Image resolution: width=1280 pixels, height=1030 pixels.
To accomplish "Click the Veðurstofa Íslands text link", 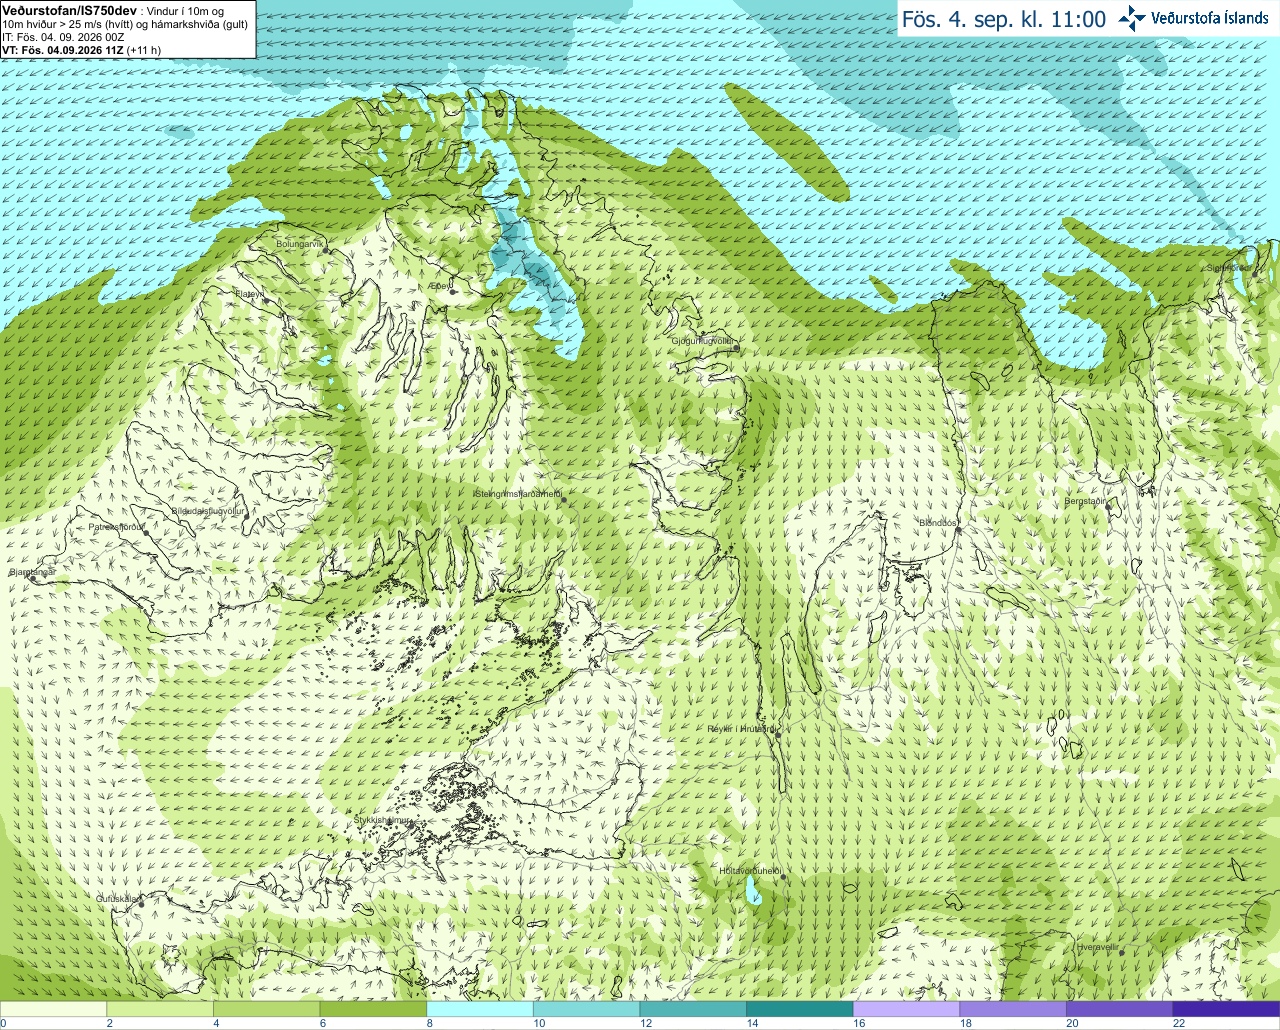I will click(1210, 18).
